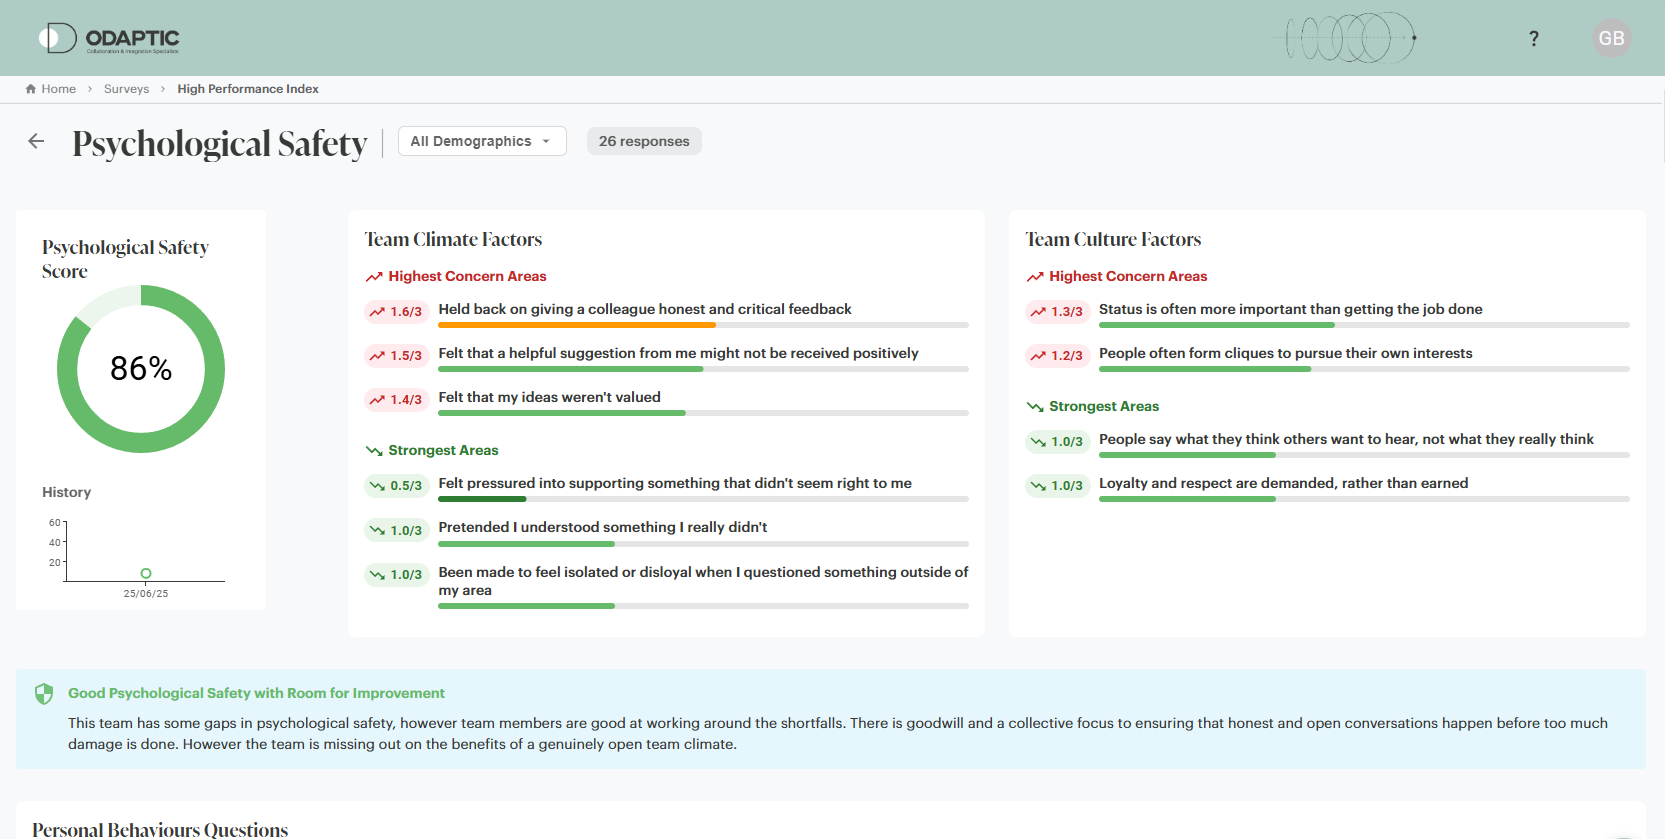This screenshot has width=1665, height=839.
Task: Click the 26 responses badge
Action: coord(644,141)
